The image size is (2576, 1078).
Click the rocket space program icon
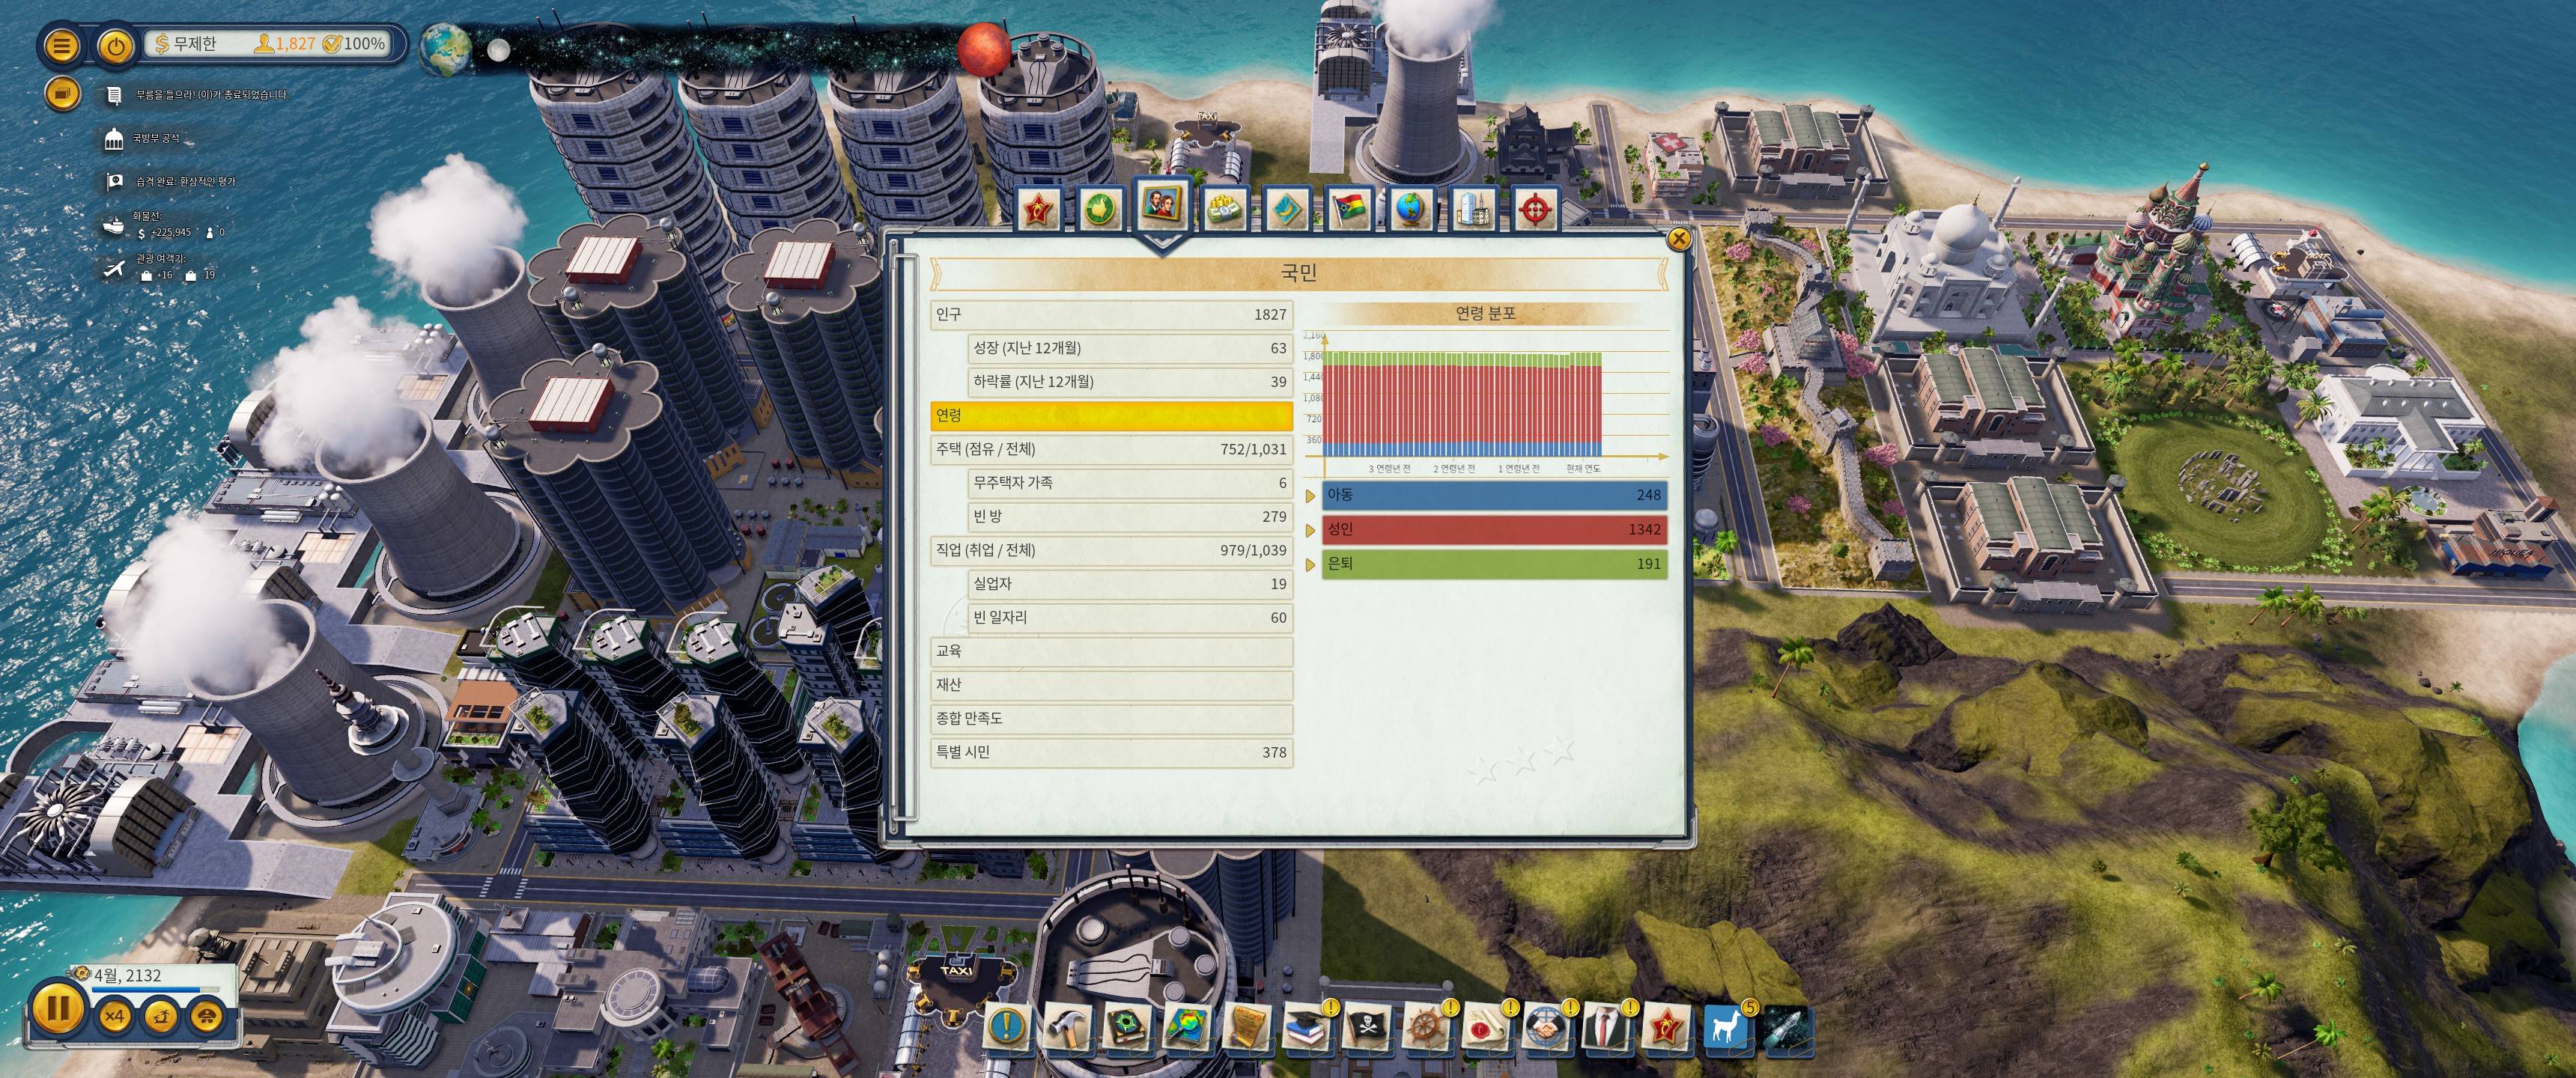coord(1784,1027)
